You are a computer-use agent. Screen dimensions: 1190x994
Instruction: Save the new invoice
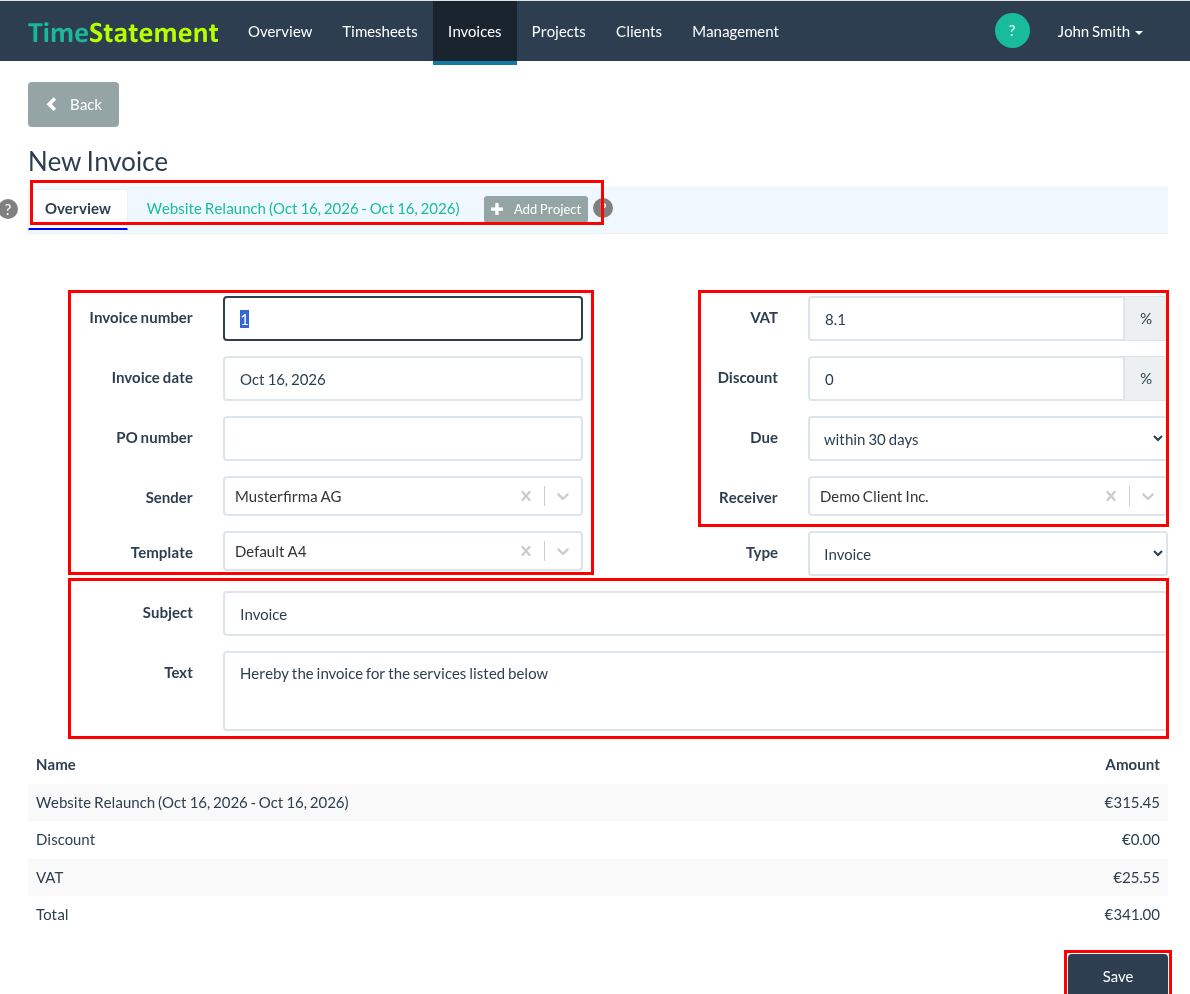pyautogui.click(x=1117, y=975)
